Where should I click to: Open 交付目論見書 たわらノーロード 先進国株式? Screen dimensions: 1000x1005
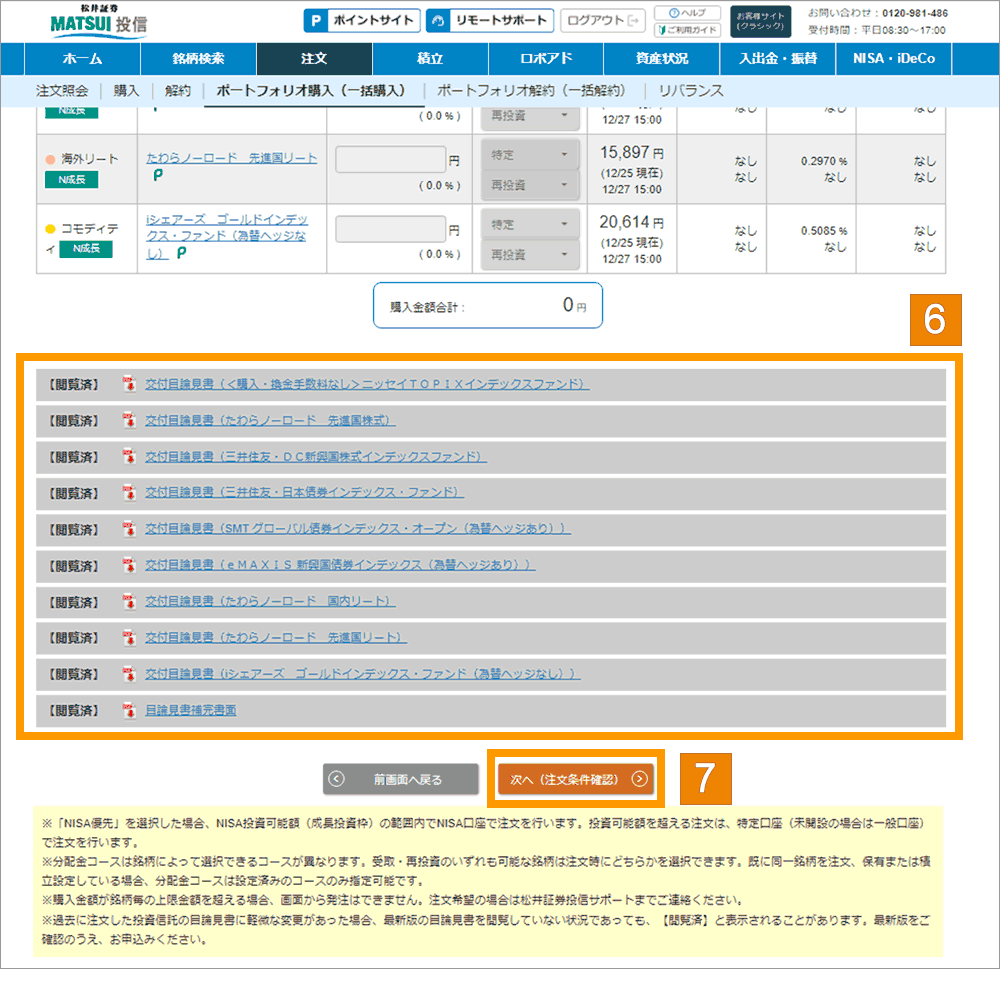[x=271, y=420]
